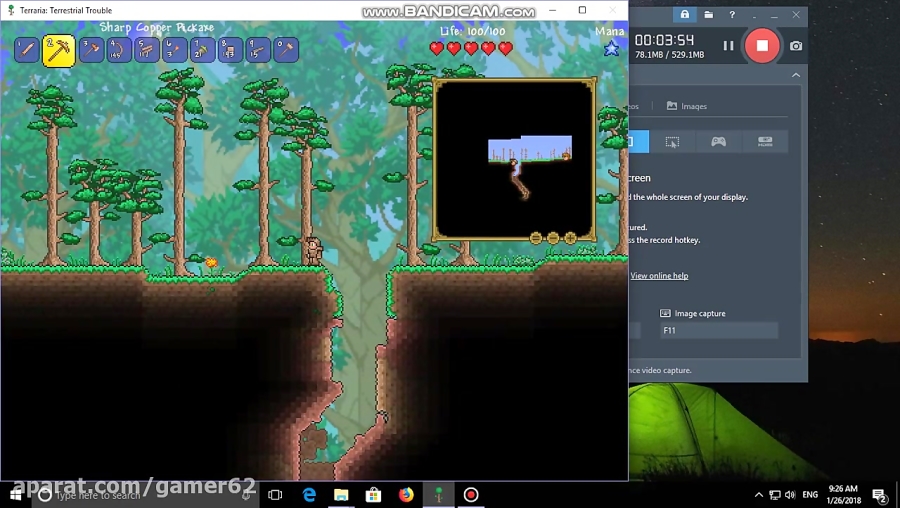
Task: Toggle Bandicam lock window icon
Action: (x=684, y=14)
